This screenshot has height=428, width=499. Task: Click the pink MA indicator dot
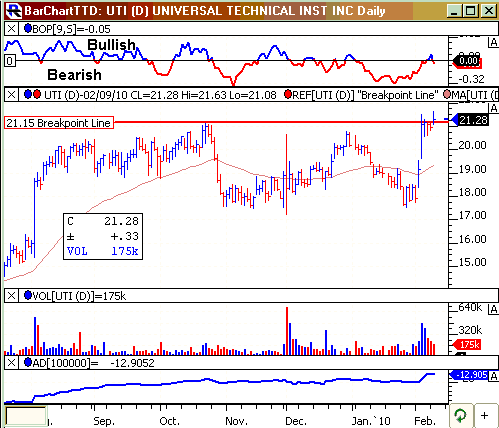[x=447, y=95]
